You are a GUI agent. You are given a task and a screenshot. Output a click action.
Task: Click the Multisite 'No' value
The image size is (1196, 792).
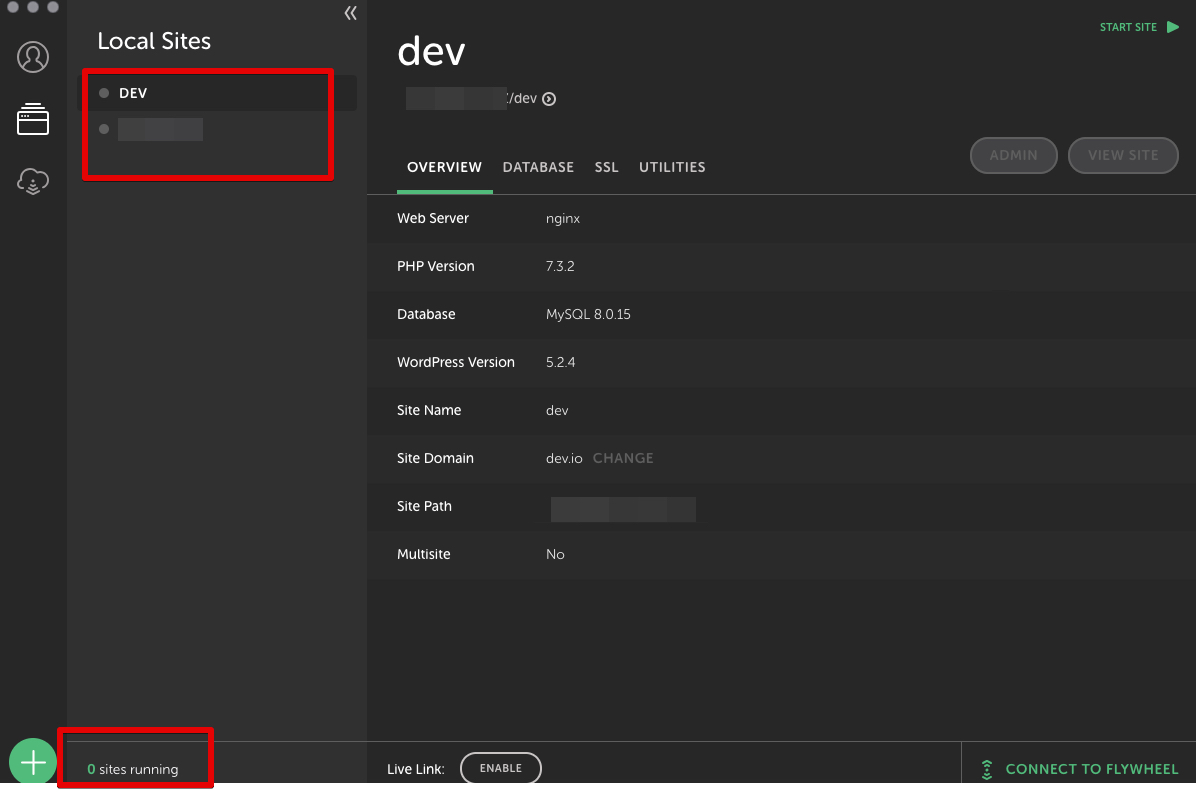(x=555, y=555)
